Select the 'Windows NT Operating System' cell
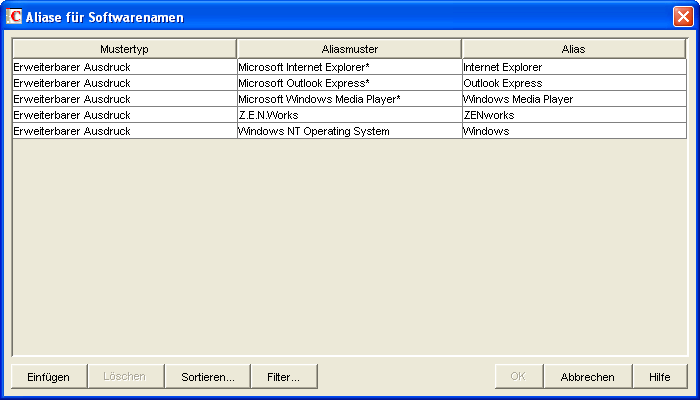Image resolution: width=700 pixels, height=400 pixels. tap(350, 131)
